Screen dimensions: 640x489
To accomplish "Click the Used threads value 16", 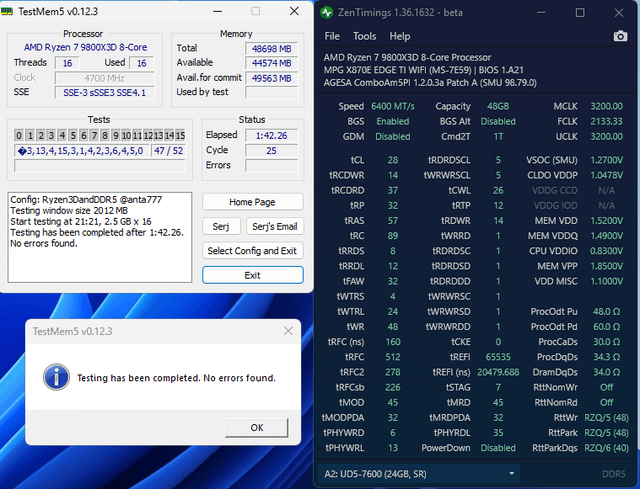I will 141,63.
